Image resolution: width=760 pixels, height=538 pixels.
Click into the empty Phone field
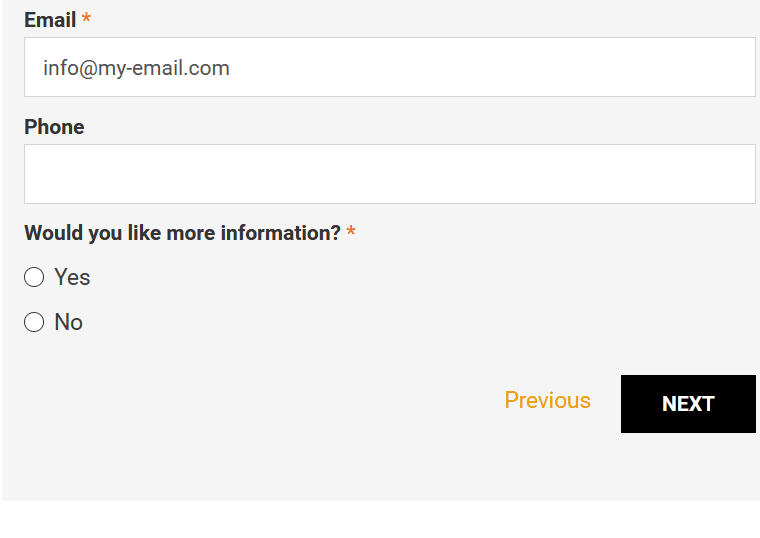pyautogui.click(x=390, y=174)
